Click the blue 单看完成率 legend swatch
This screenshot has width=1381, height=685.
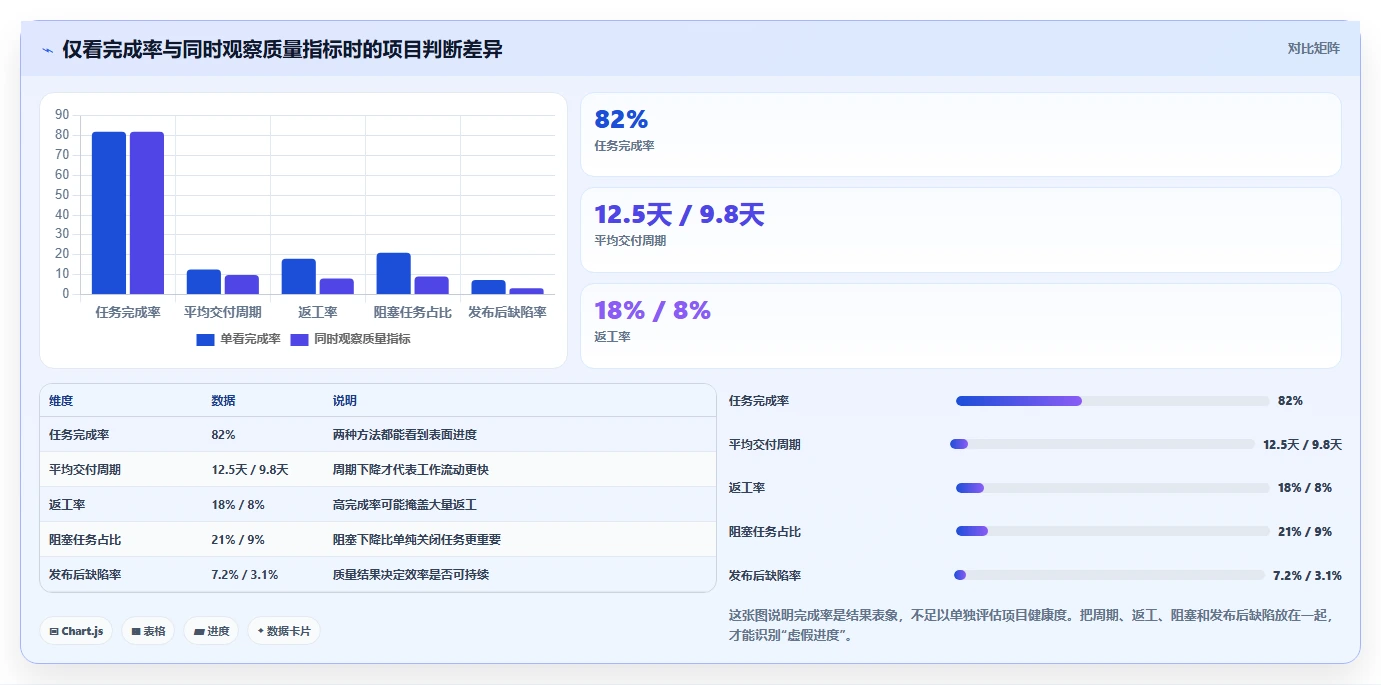[206, 339]
